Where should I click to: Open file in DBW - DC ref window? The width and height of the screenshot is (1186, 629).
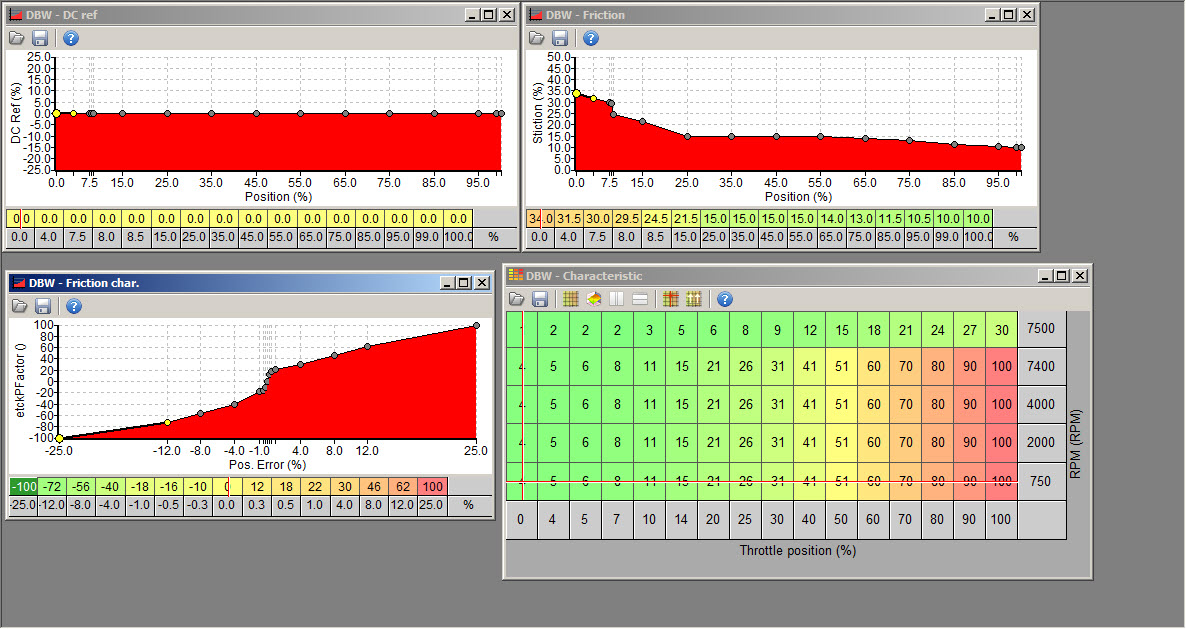(17, 38)
